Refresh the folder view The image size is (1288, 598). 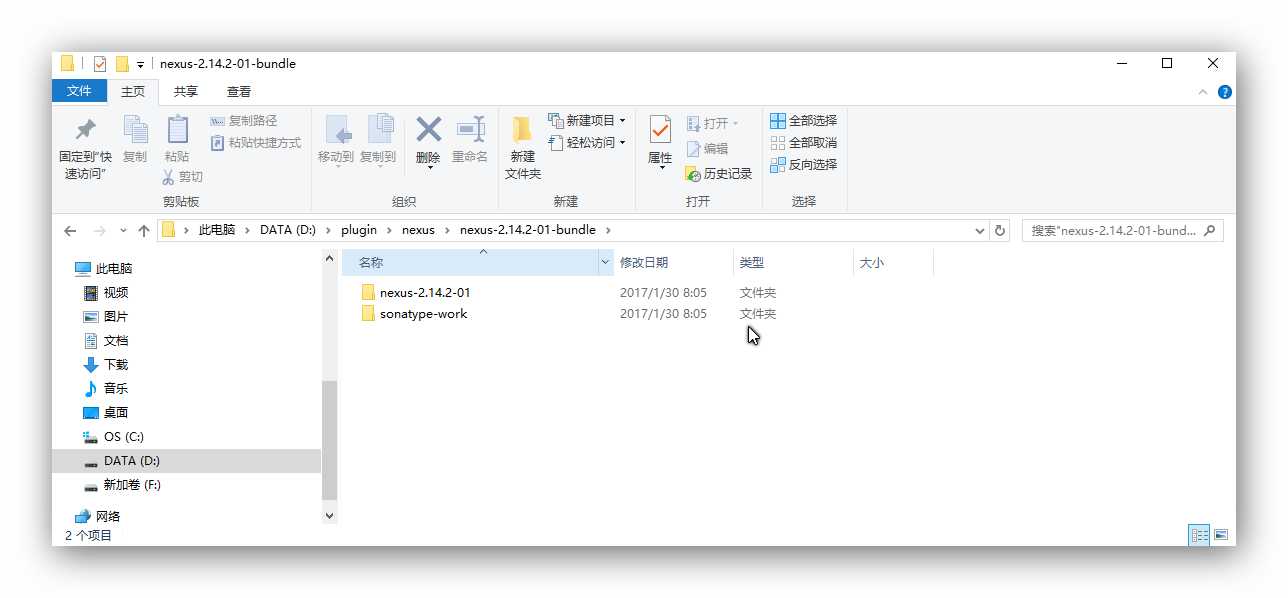[x=1000, y=230]
